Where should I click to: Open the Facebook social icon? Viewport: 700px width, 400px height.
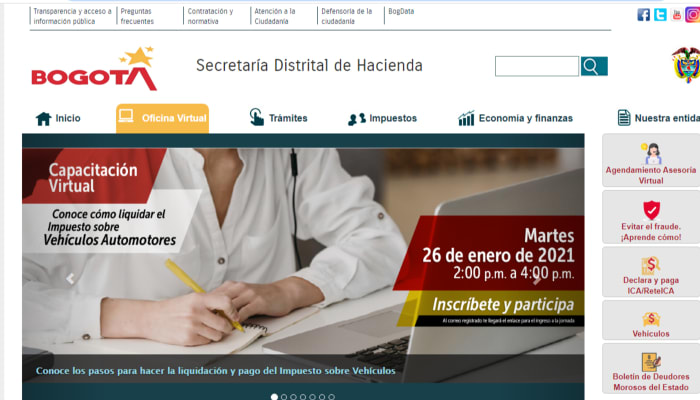(643, 15)
